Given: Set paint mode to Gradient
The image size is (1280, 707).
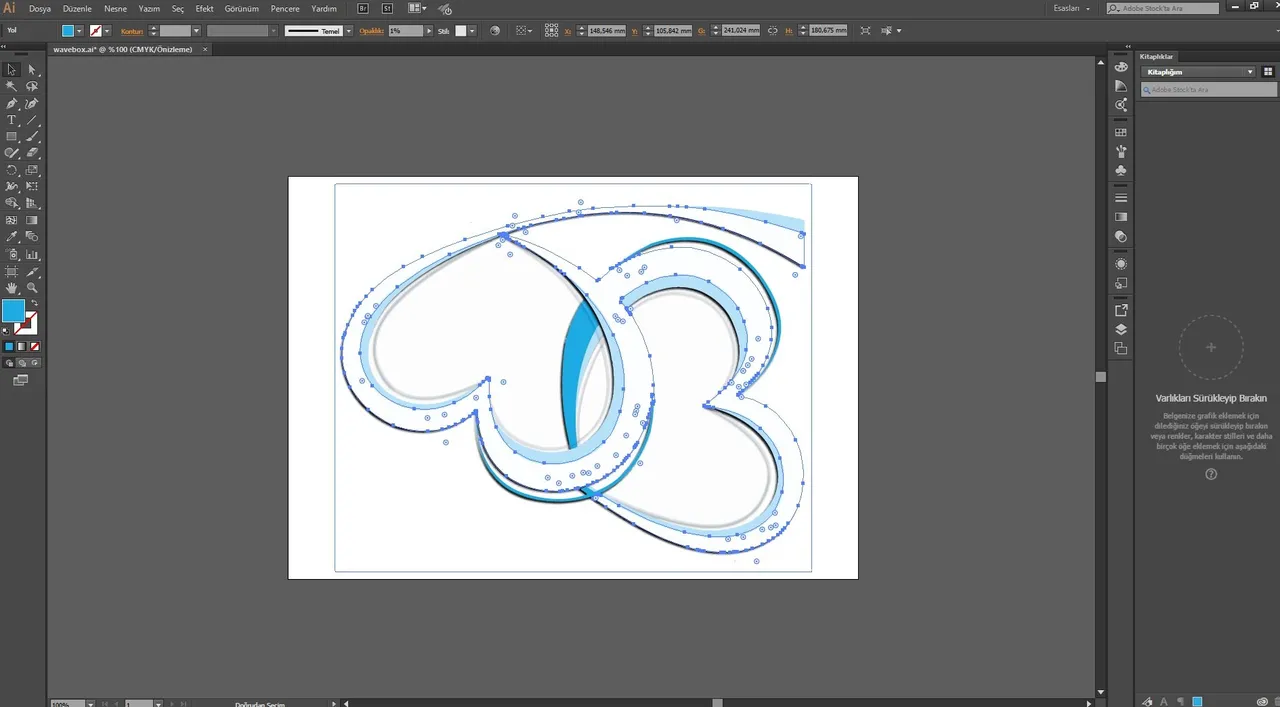Looking at the screenshot, I should pos(22,346).
